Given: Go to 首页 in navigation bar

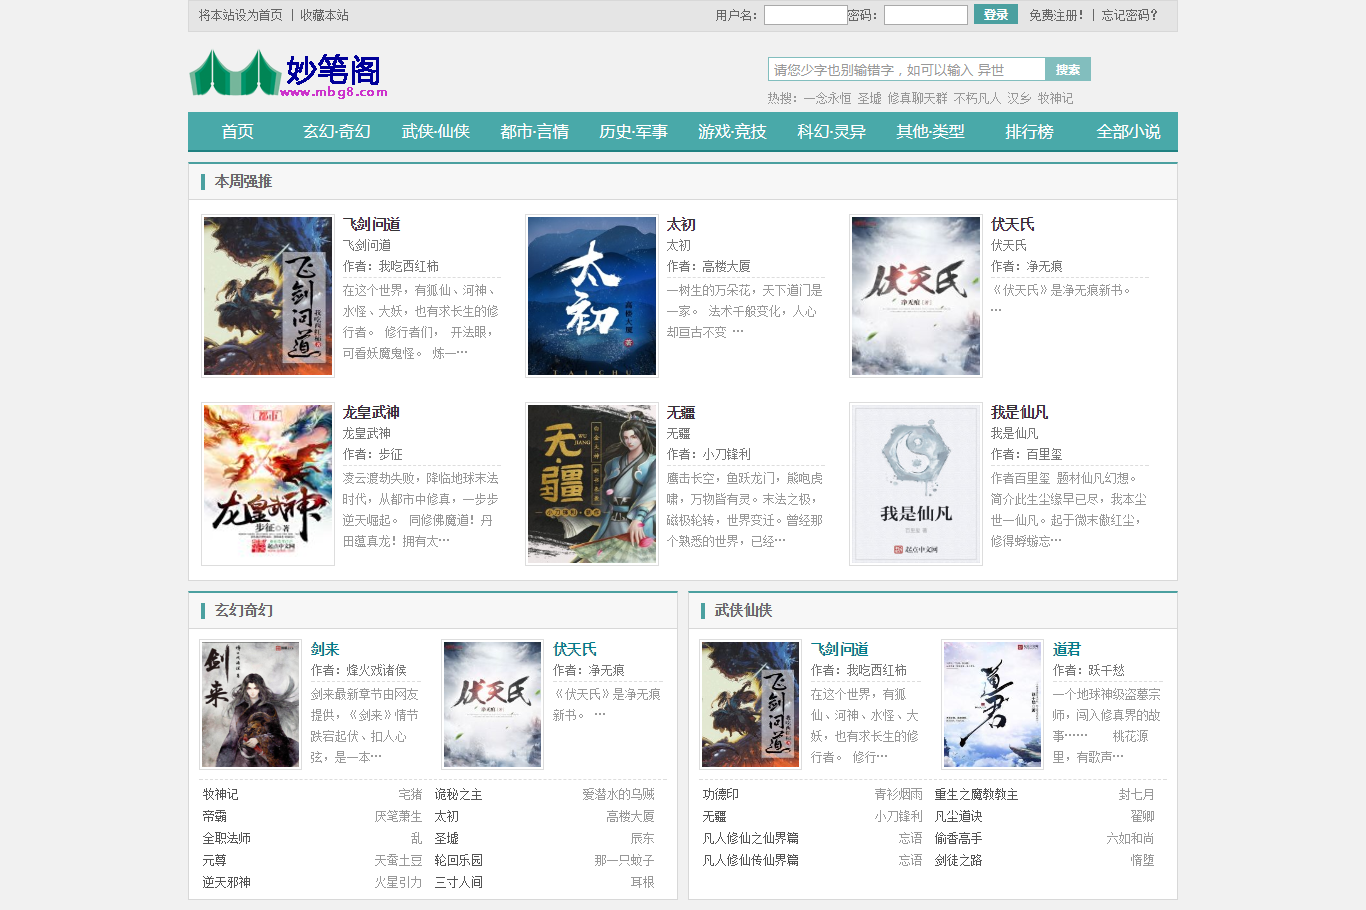Looking at the screenshot, I should coord(237,132).
